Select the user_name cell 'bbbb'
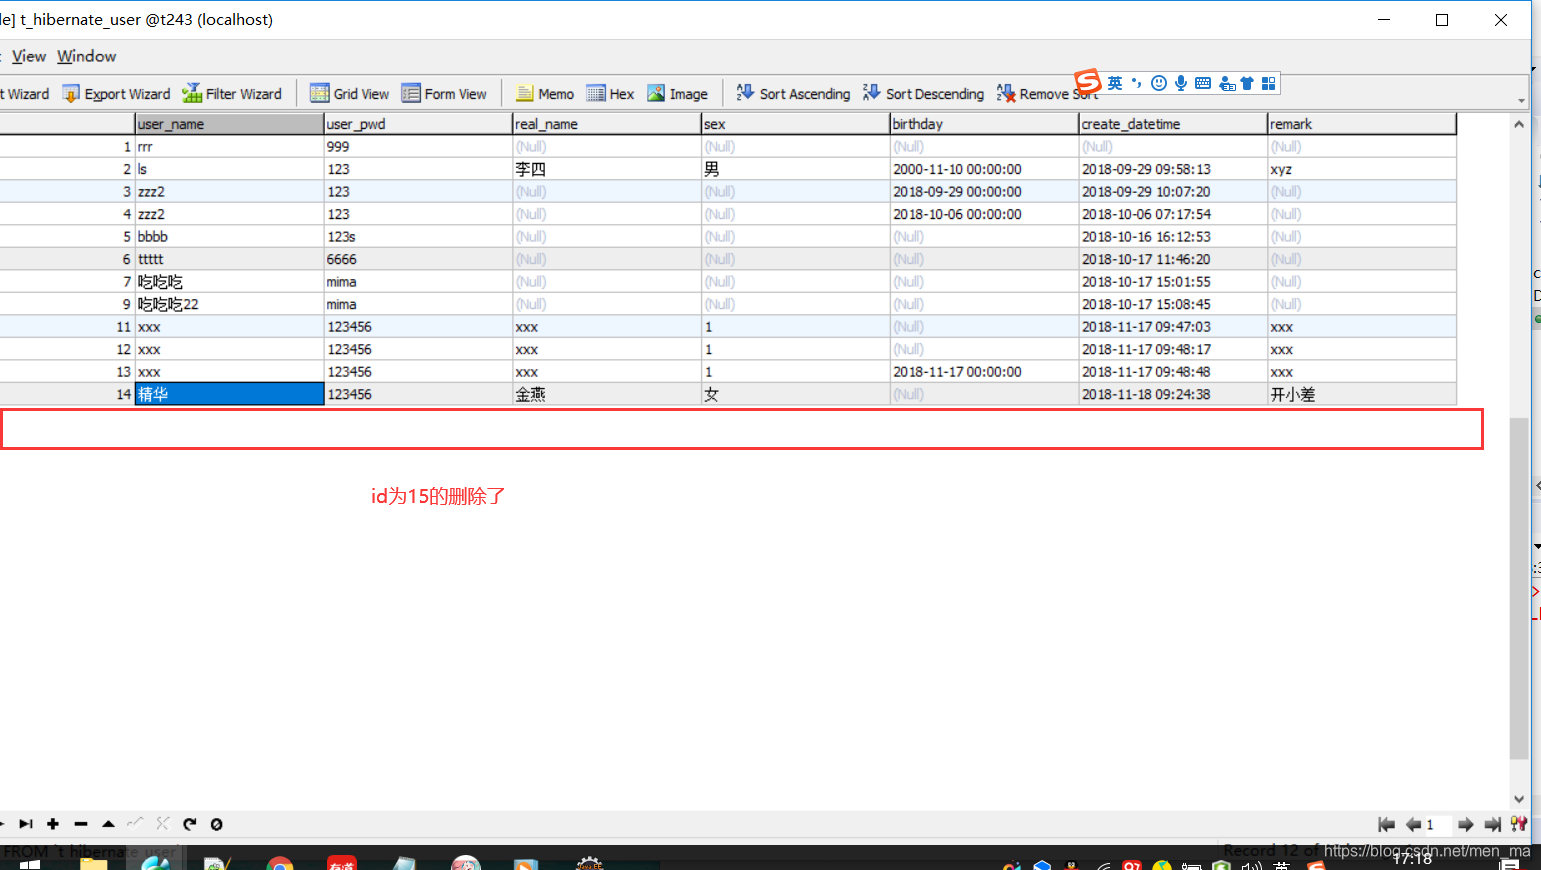1541x870 pixels. click(229, 237)
